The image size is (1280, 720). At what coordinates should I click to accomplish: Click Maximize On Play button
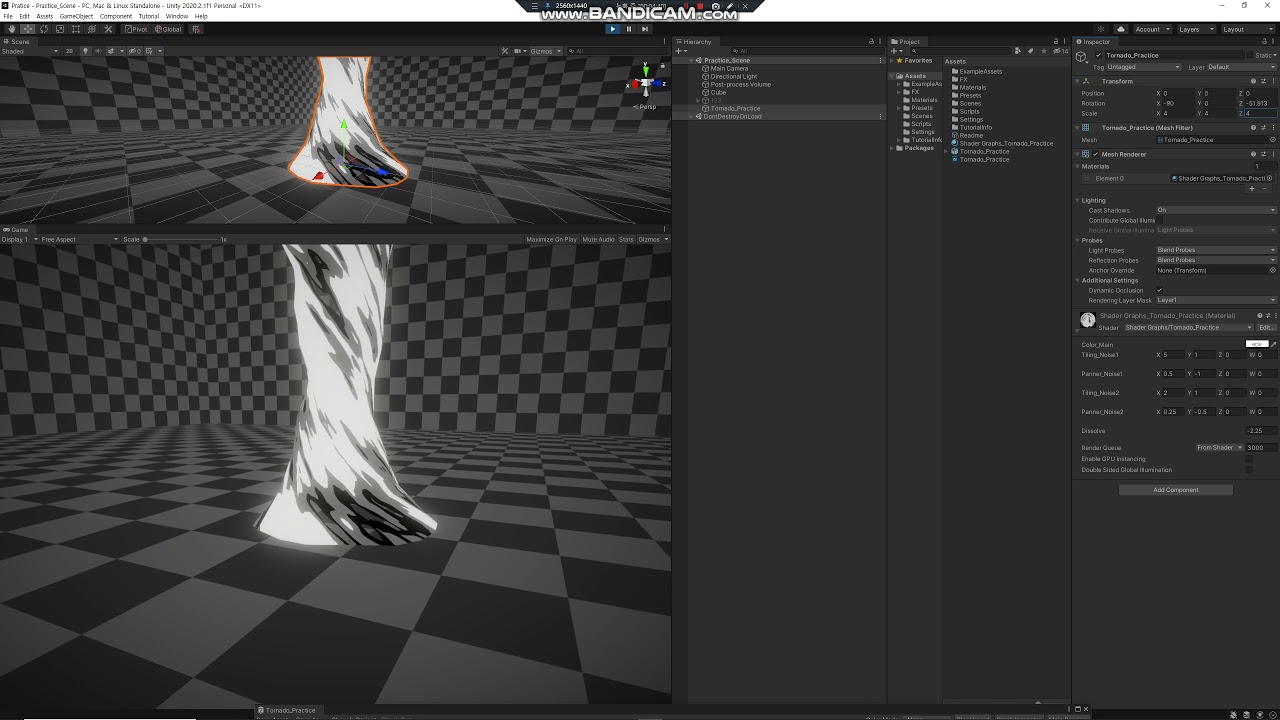[x=551, y=240]
